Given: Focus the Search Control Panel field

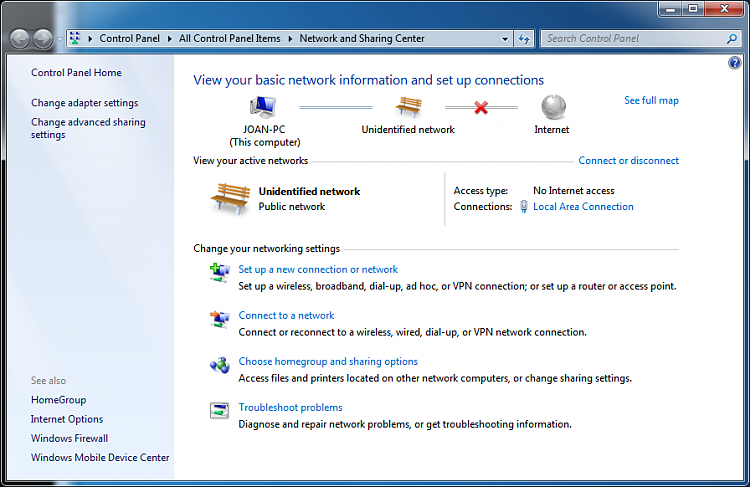Looking at the screenshot, I should coord(634,39).
